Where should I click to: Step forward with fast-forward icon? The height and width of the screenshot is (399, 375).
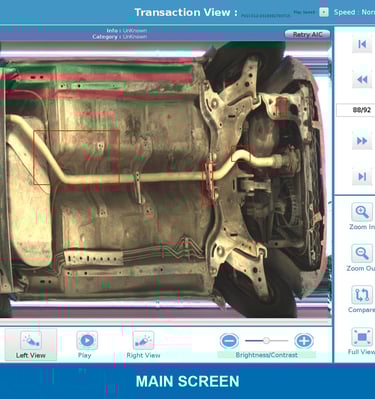click(x=362, y=141)
